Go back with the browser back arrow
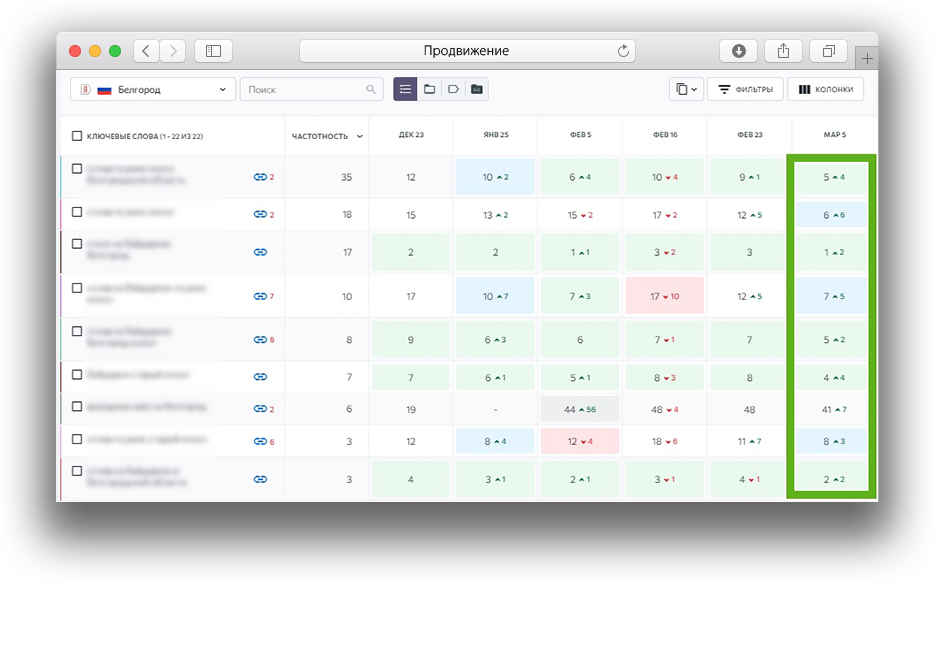Screen dimensions: 935x654 [x=146, y=51]
